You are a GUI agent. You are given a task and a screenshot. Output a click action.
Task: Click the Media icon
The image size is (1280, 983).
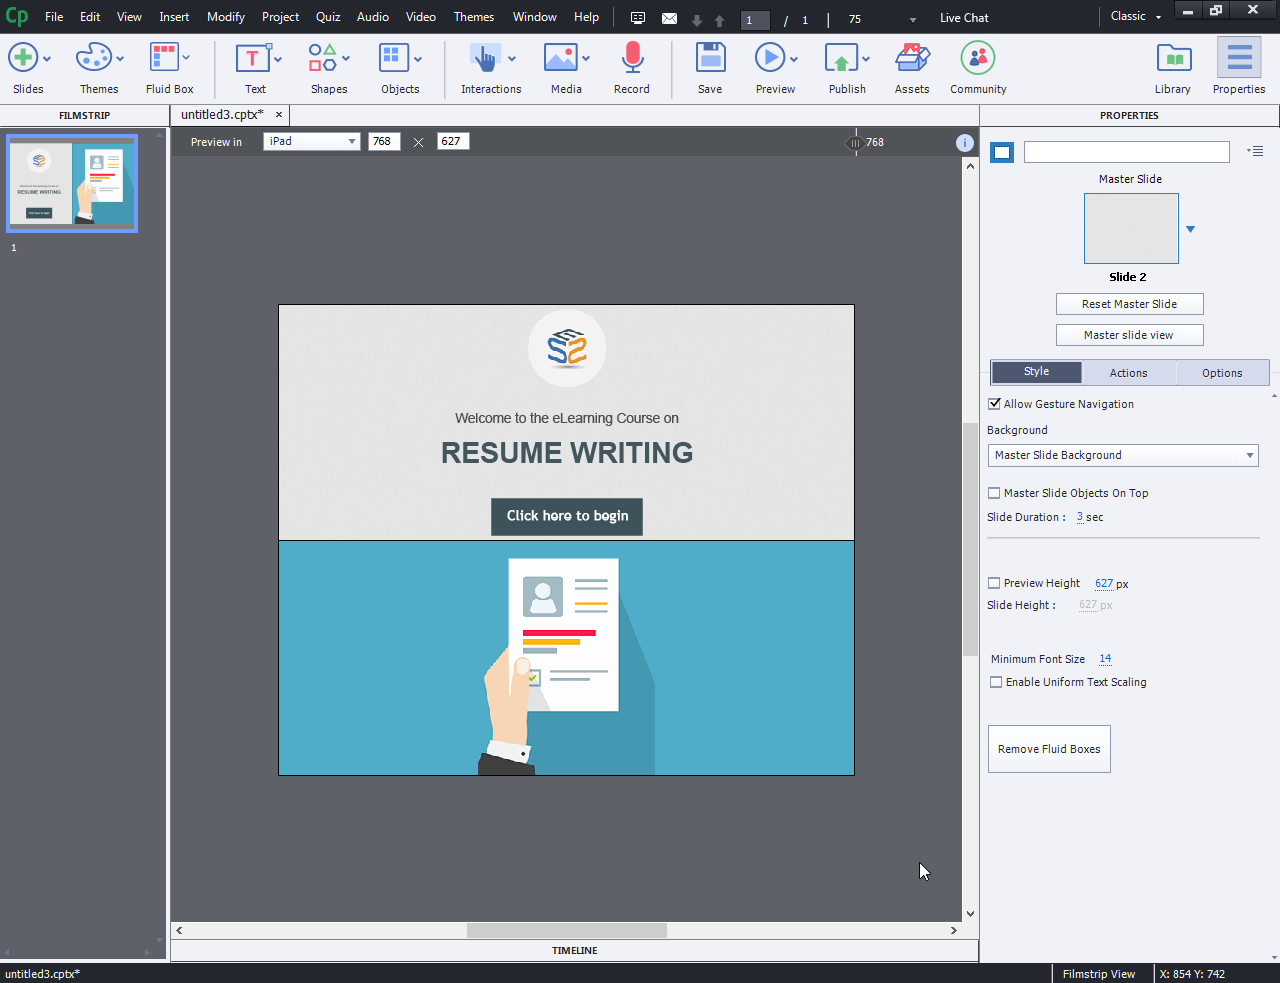pos(560,58)
